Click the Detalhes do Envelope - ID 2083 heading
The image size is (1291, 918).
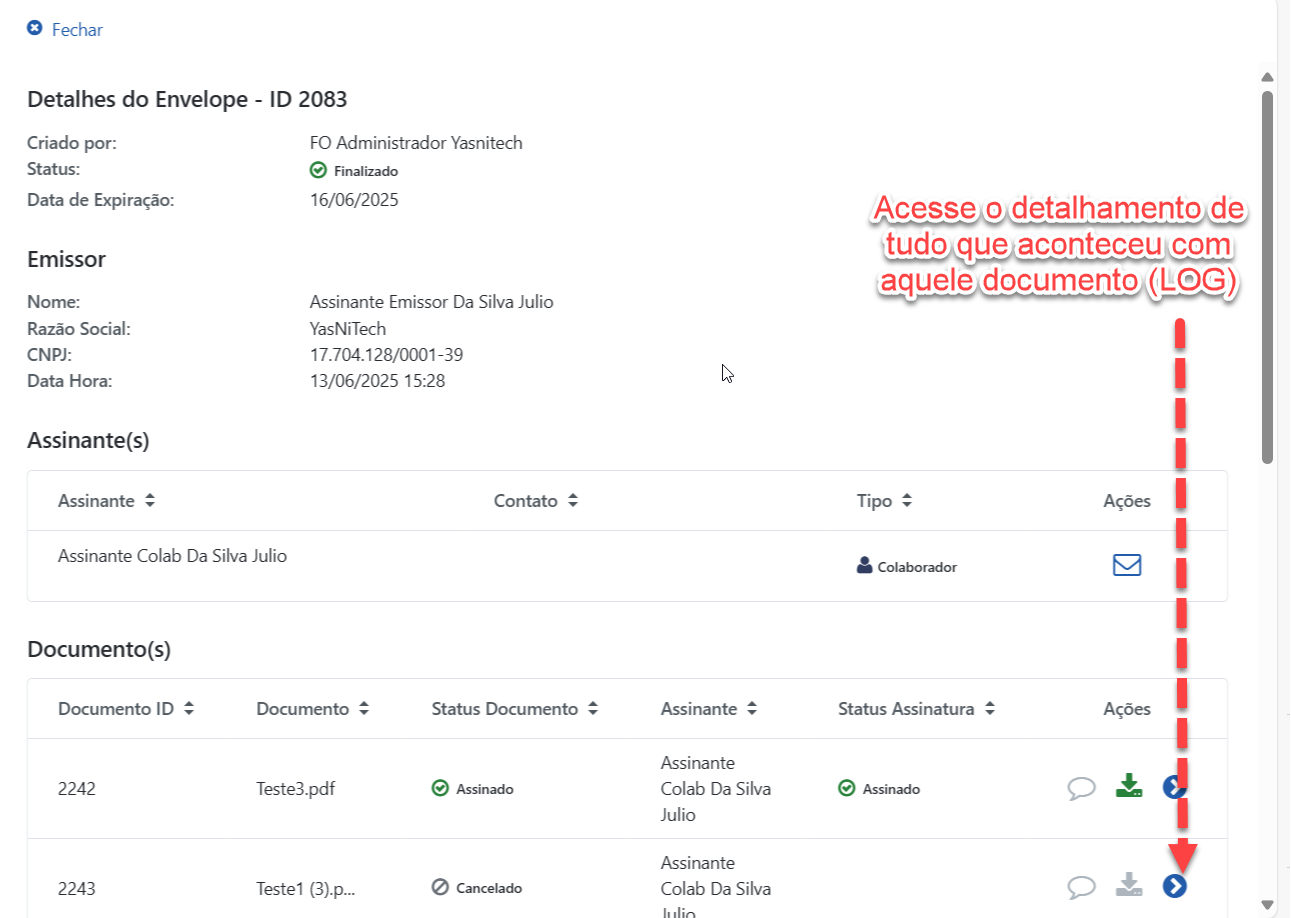(x=188, y=99)
